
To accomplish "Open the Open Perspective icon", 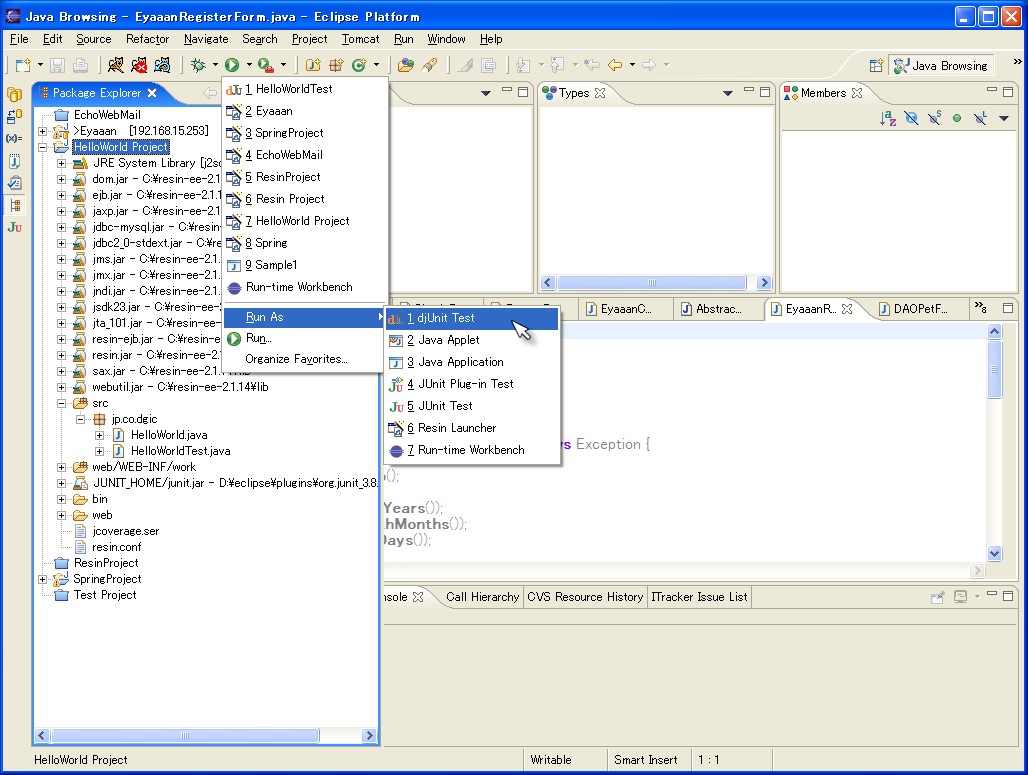I will pos(876,65).
